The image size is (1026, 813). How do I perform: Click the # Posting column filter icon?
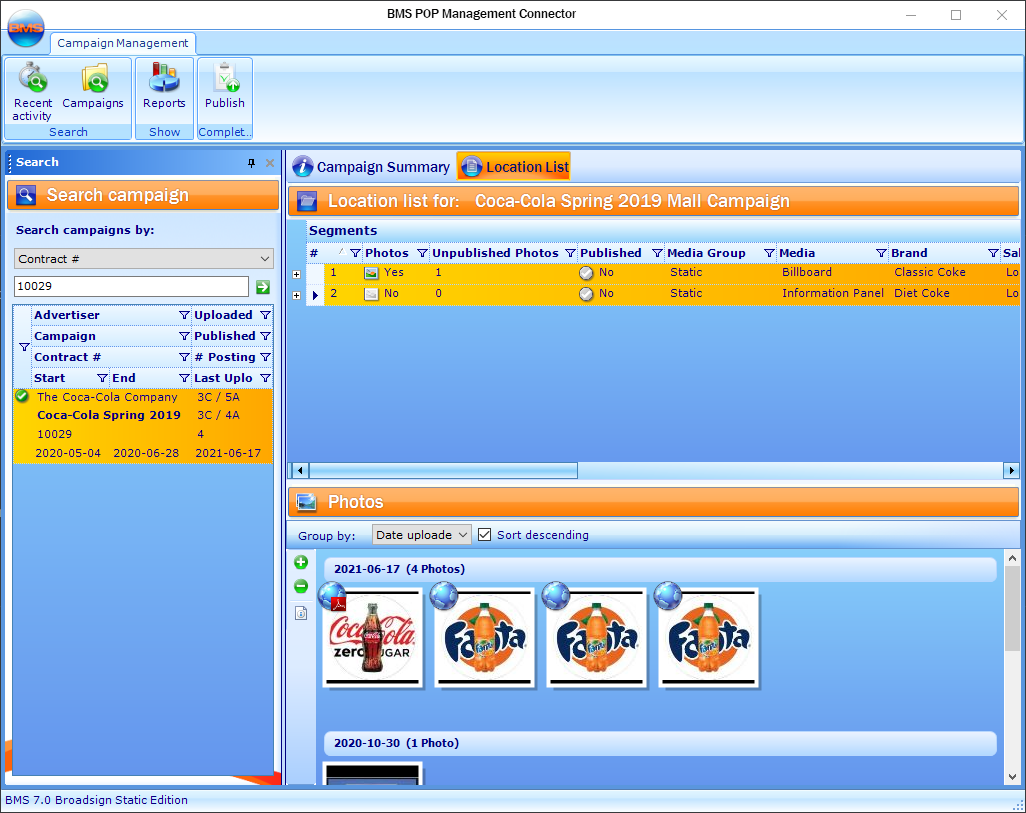click(265, 357)
